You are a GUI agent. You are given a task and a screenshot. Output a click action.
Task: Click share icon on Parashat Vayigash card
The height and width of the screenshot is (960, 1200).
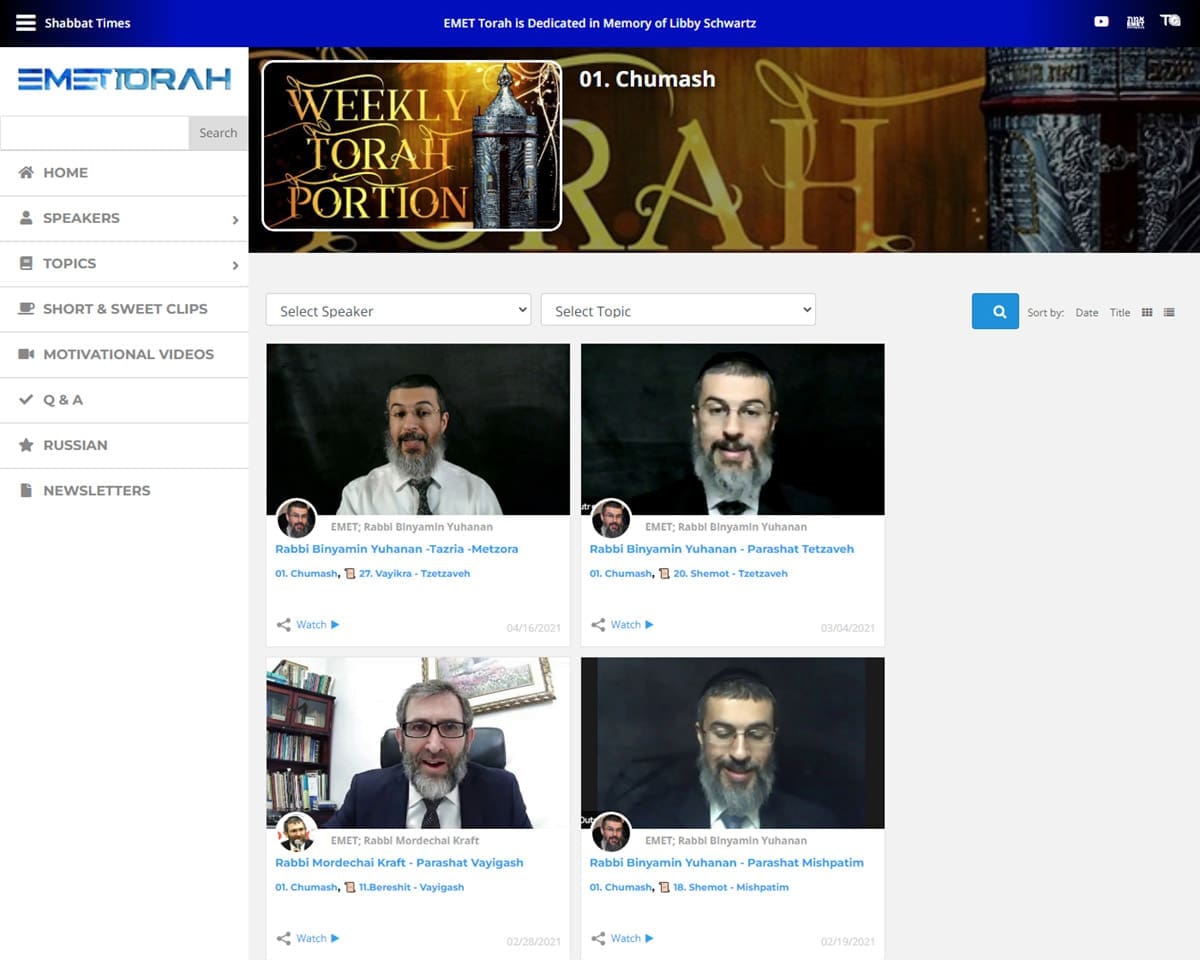284,939
